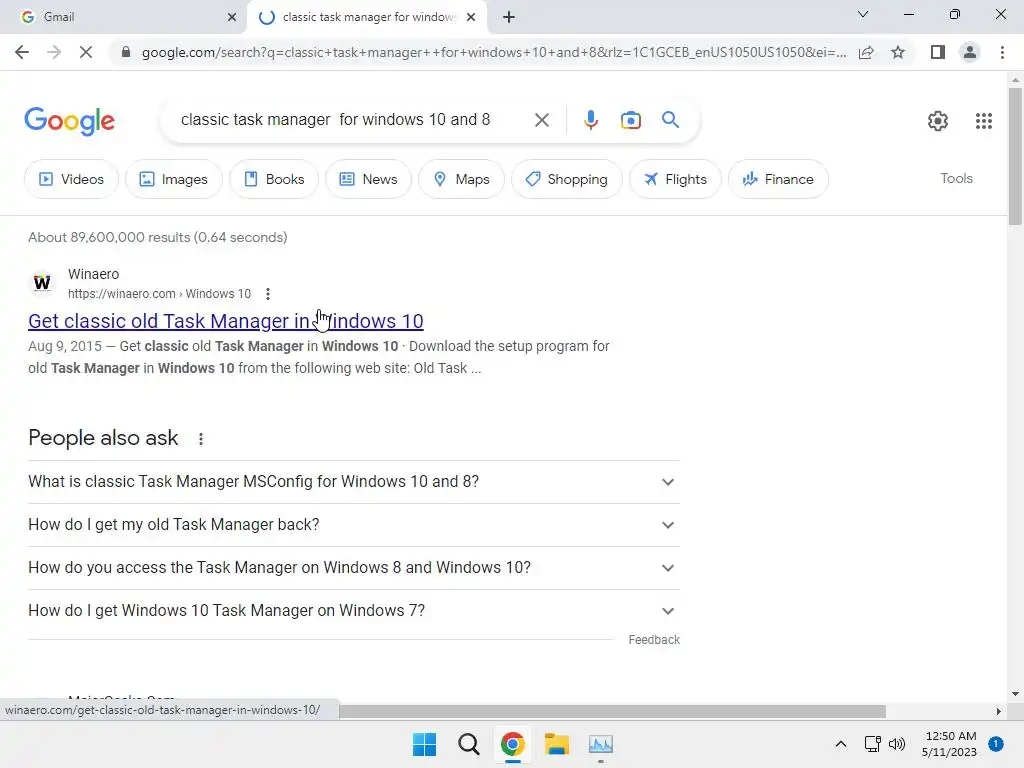Expand 'What is classic Task Manager MSConfig' question
This screenshot has height=768, width=1024.
354,482
